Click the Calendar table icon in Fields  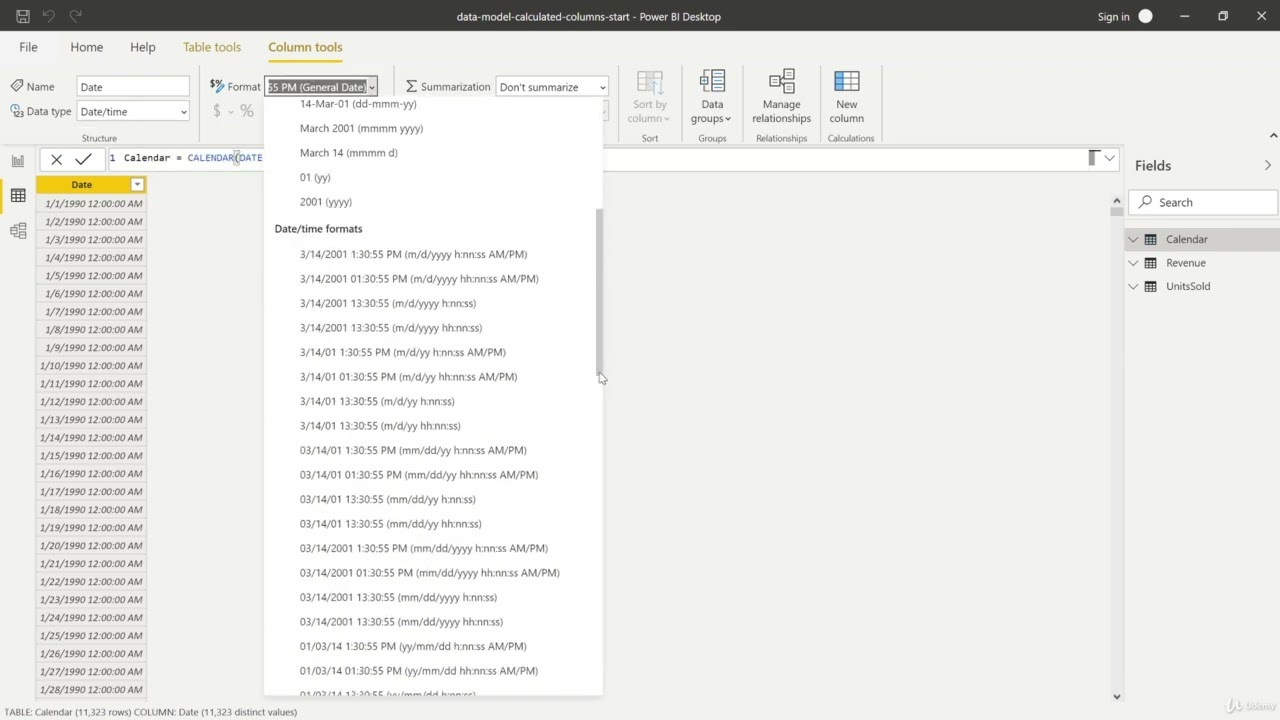tap(1151, 239)
